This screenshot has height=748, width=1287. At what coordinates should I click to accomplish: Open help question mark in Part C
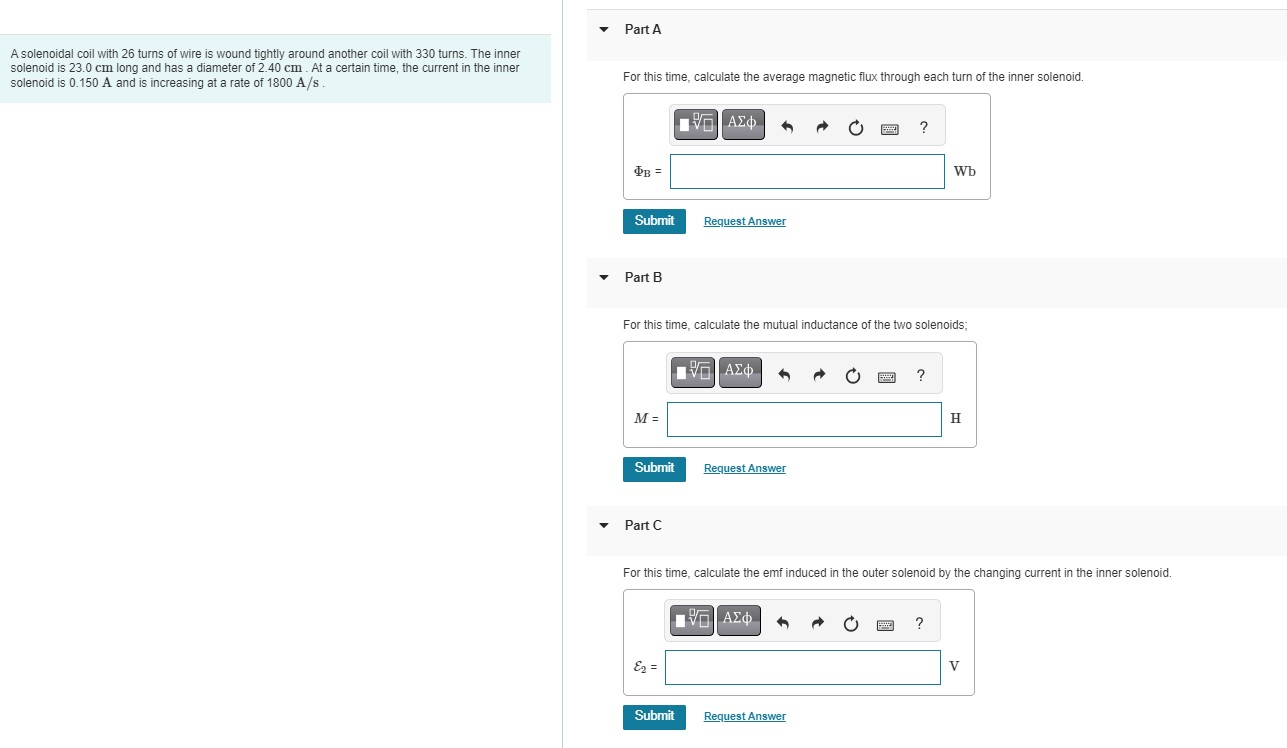[x=919, y=624]
